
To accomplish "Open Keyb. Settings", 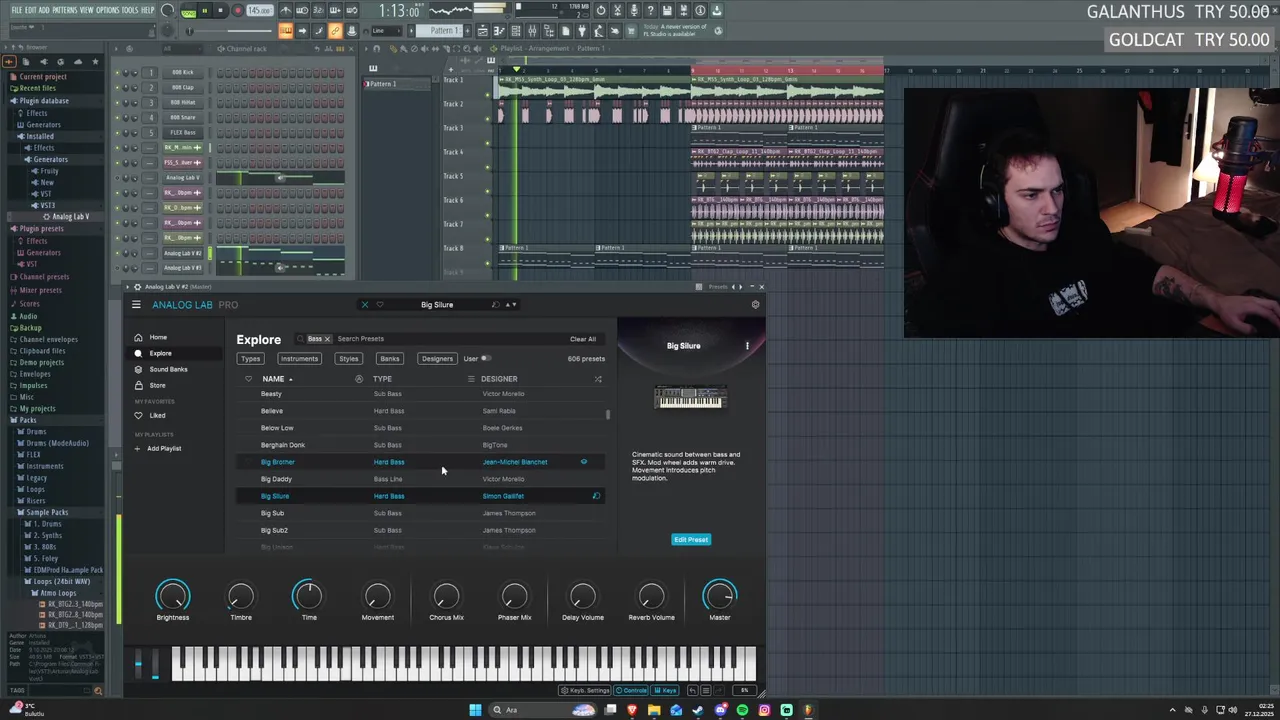I will point(585,690).
